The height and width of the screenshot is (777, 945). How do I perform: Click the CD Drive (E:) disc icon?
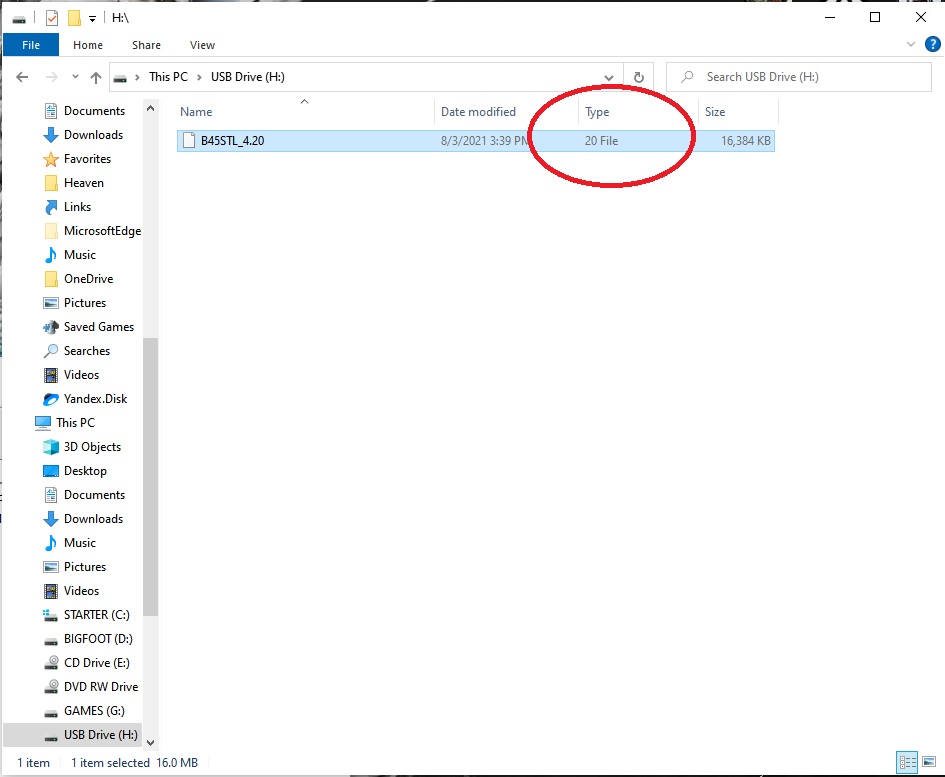[51, 663]
